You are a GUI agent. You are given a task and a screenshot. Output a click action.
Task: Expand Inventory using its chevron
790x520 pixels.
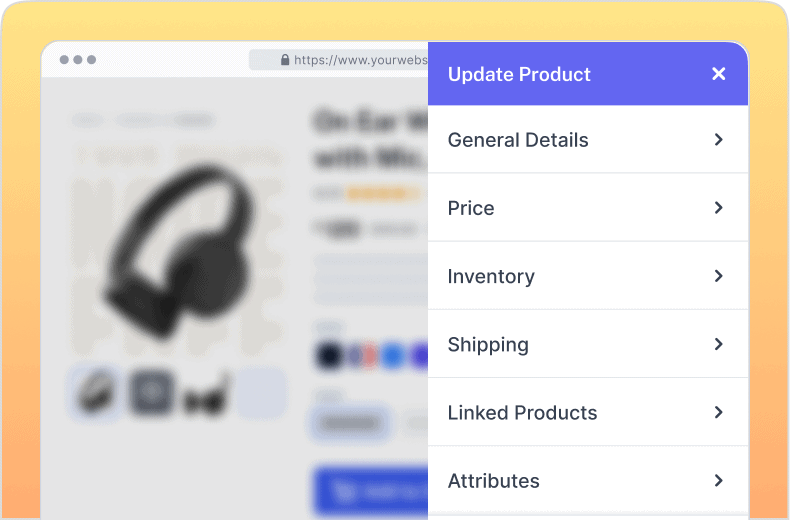coord(718,276)
